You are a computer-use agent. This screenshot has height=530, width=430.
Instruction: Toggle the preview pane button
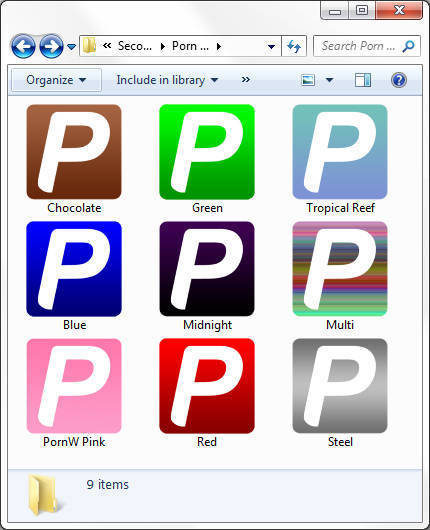click(363, 80)
